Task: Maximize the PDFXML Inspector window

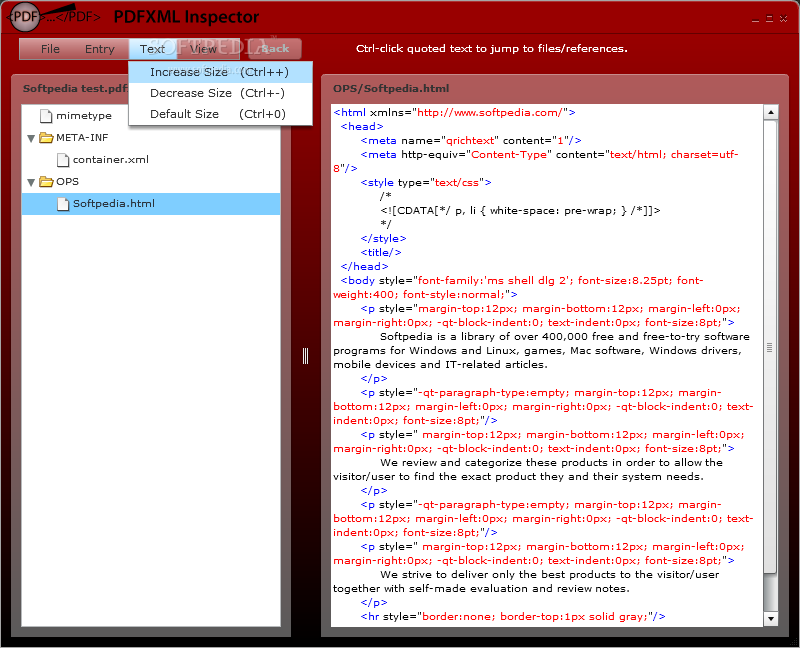Action: point(769,19)
